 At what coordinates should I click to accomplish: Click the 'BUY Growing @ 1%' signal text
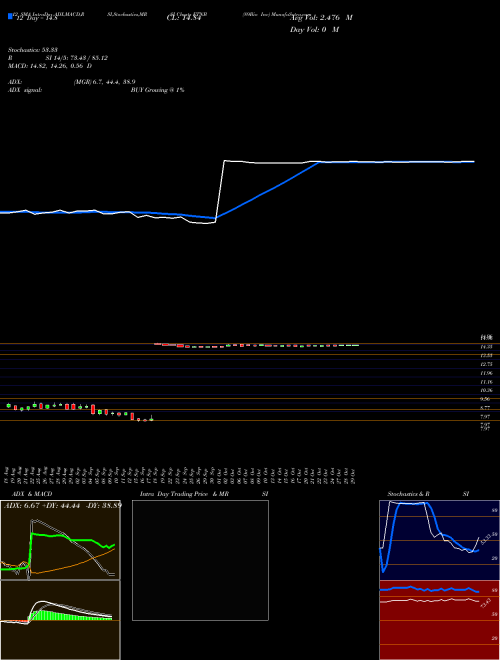(x=157, y=90)
